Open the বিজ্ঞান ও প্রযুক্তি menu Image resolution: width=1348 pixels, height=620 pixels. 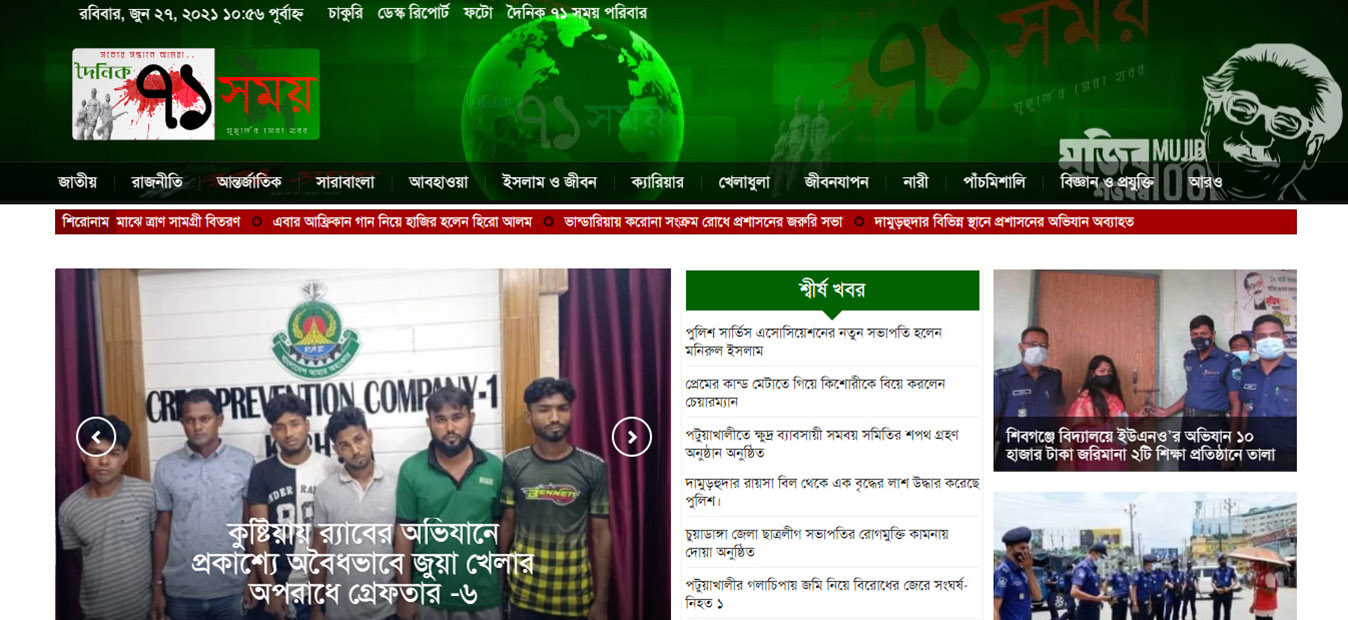[1107, 182]
